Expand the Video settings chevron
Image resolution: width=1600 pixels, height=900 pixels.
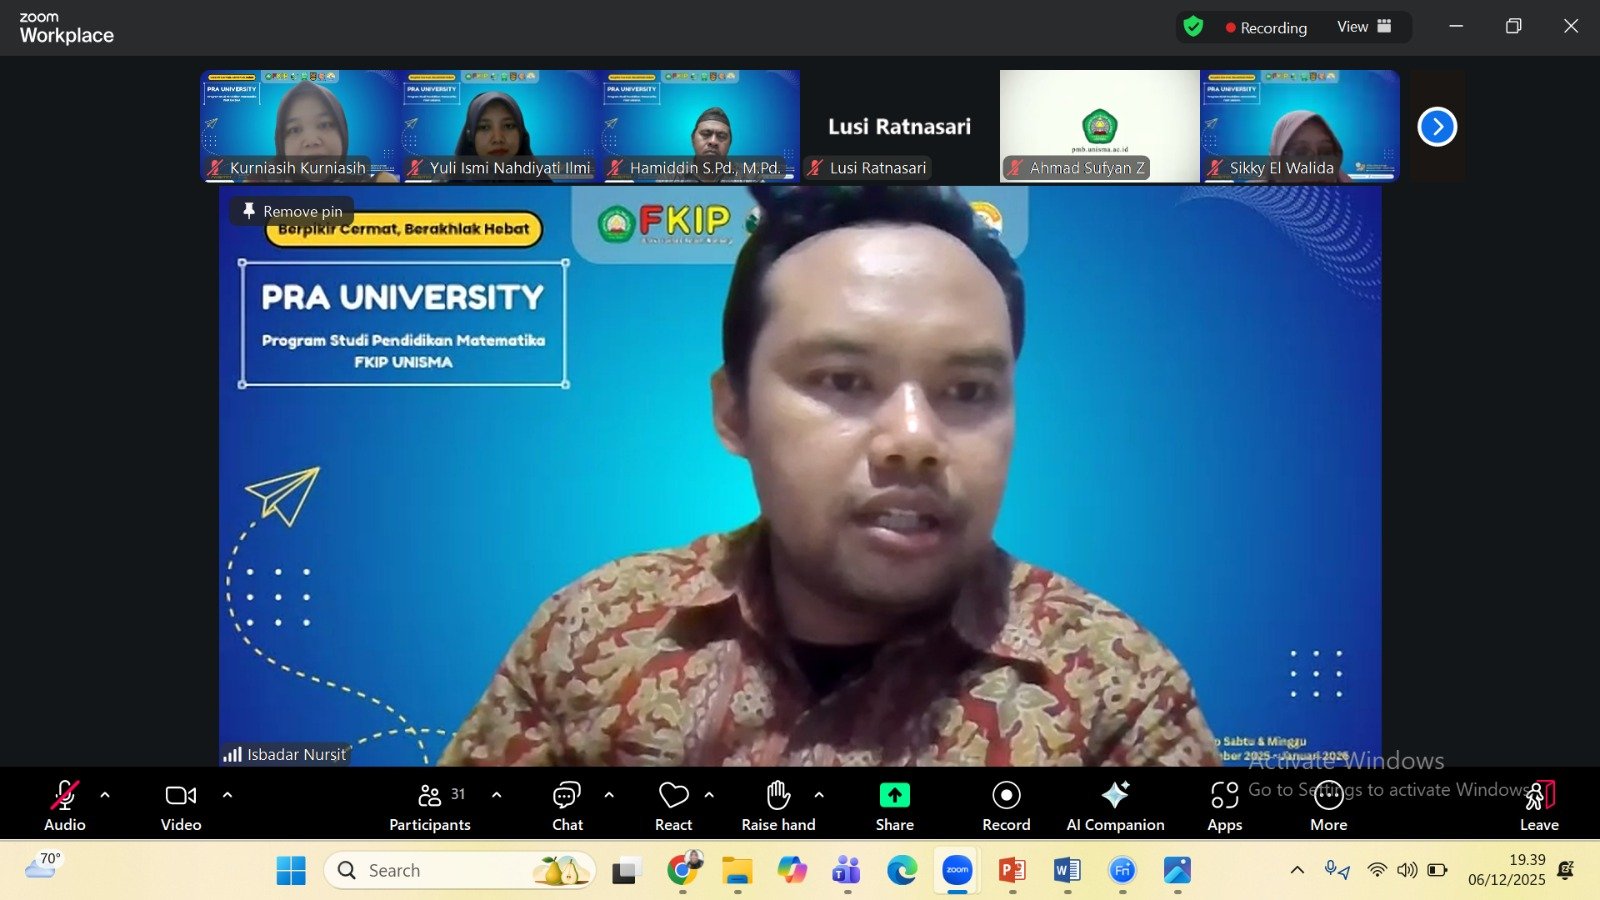point(227,795)
